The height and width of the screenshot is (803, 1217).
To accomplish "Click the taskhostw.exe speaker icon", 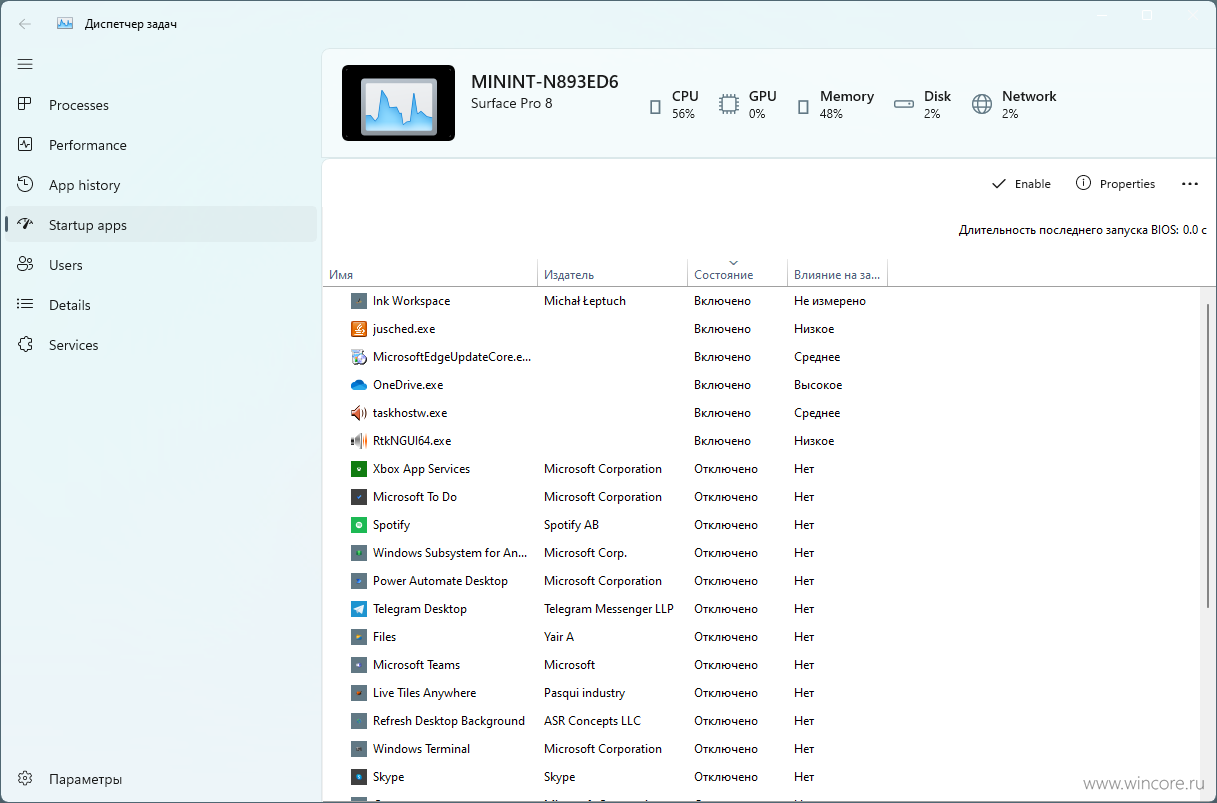I will [x=359, y=413].
